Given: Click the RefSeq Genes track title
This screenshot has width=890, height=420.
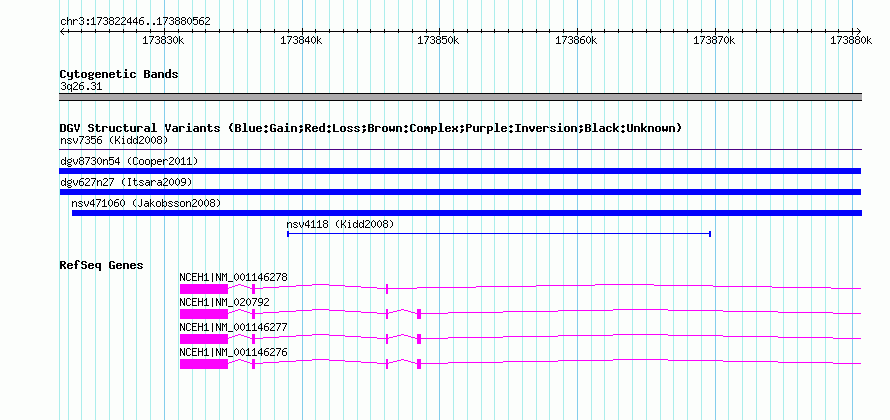Looking at the screenshot, I should click(102, 265).
